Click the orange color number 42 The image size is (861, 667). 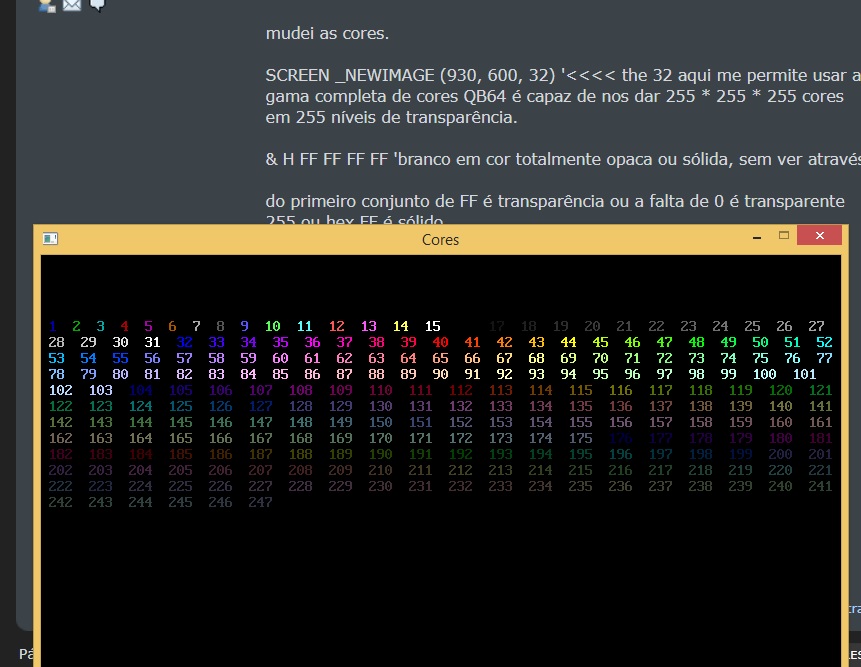coord(504,342)
